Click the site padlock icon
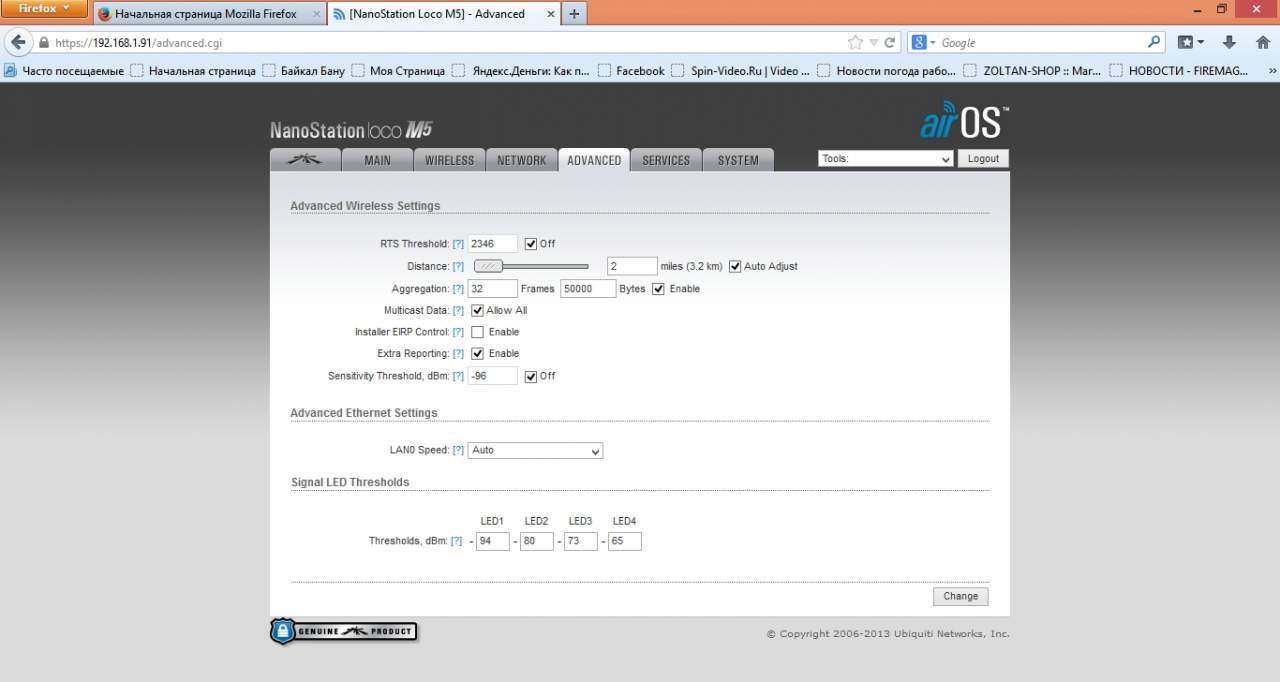Image resolution: width=1280 pixels, height=682 pixels. coord(43,43)
